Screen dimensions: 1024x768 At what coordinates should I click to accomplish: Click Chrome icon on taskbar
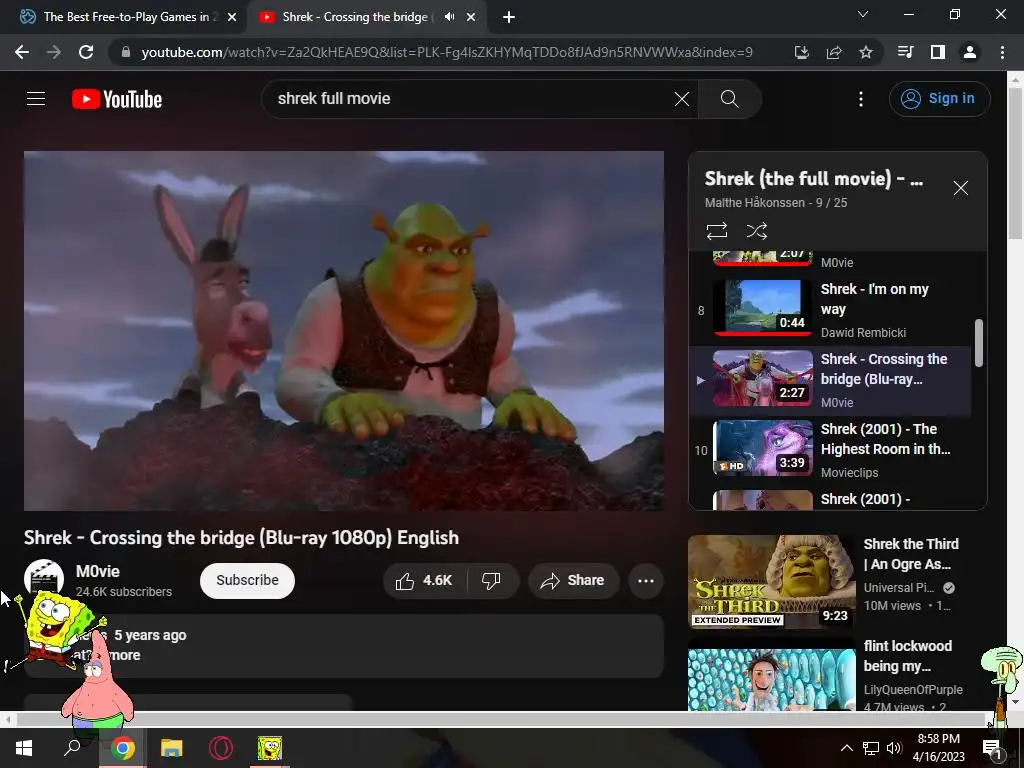click(x=122, y=748)
